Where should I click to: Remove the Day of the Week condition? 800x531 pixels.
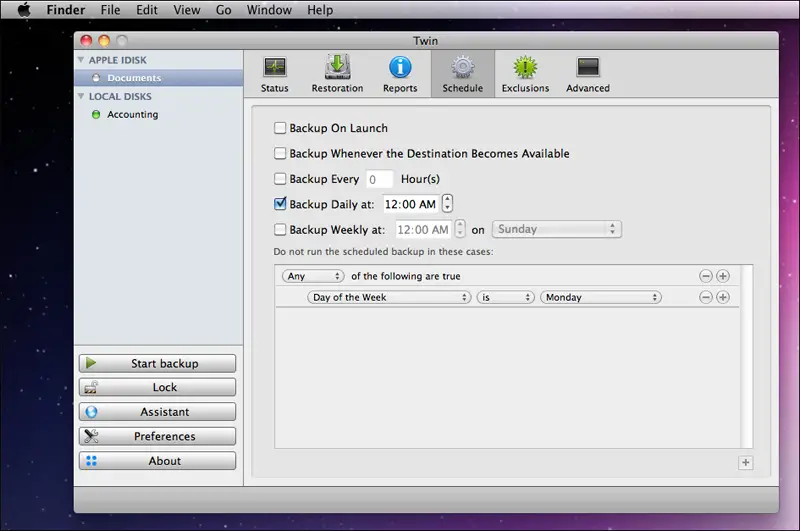pos(706,297)
